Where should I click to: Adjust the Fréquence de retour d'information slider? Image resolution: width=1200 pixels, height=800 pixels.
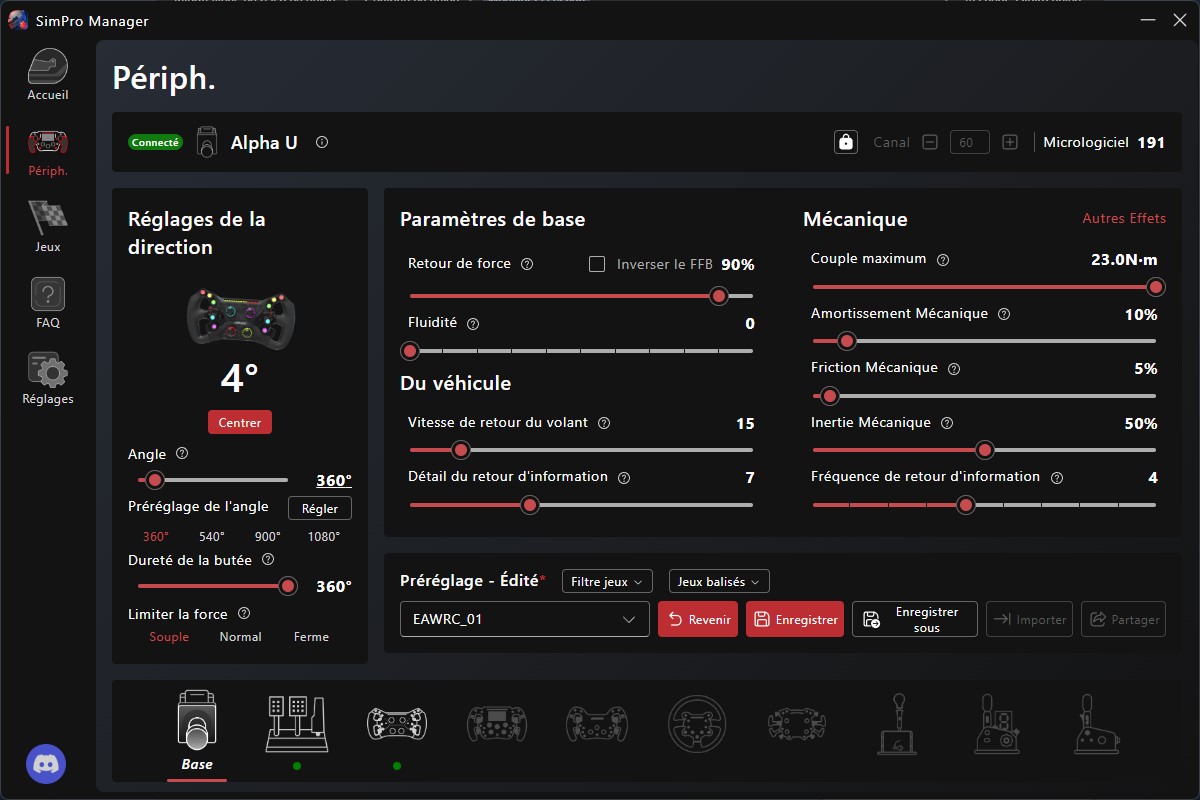965,505
